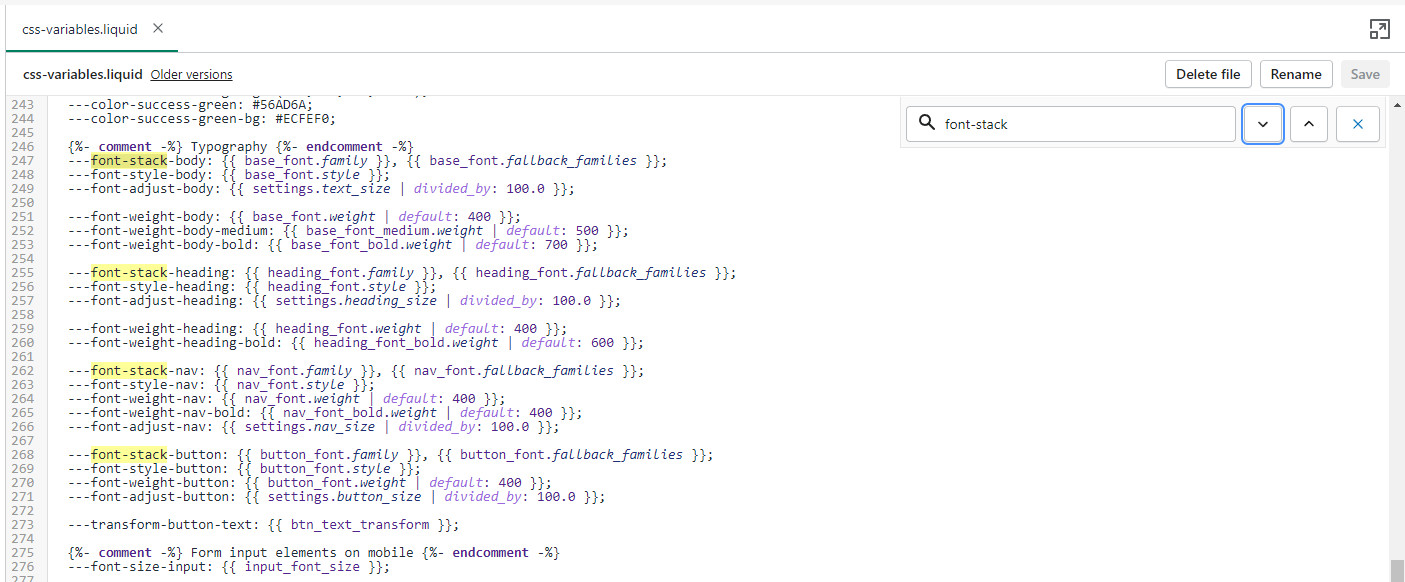Close the search box
This screenshot has width=1405, height=582.
1357,124
